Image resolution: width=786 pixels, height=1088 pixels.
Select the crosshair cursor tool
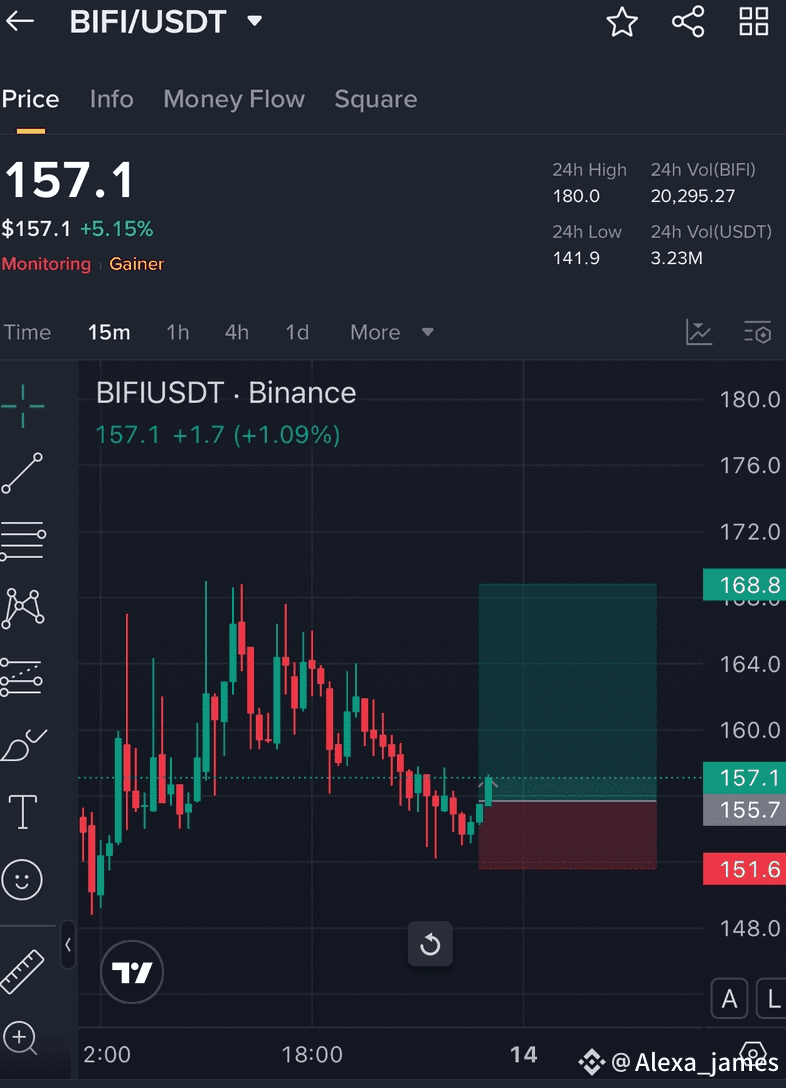(x=23, y=406)
